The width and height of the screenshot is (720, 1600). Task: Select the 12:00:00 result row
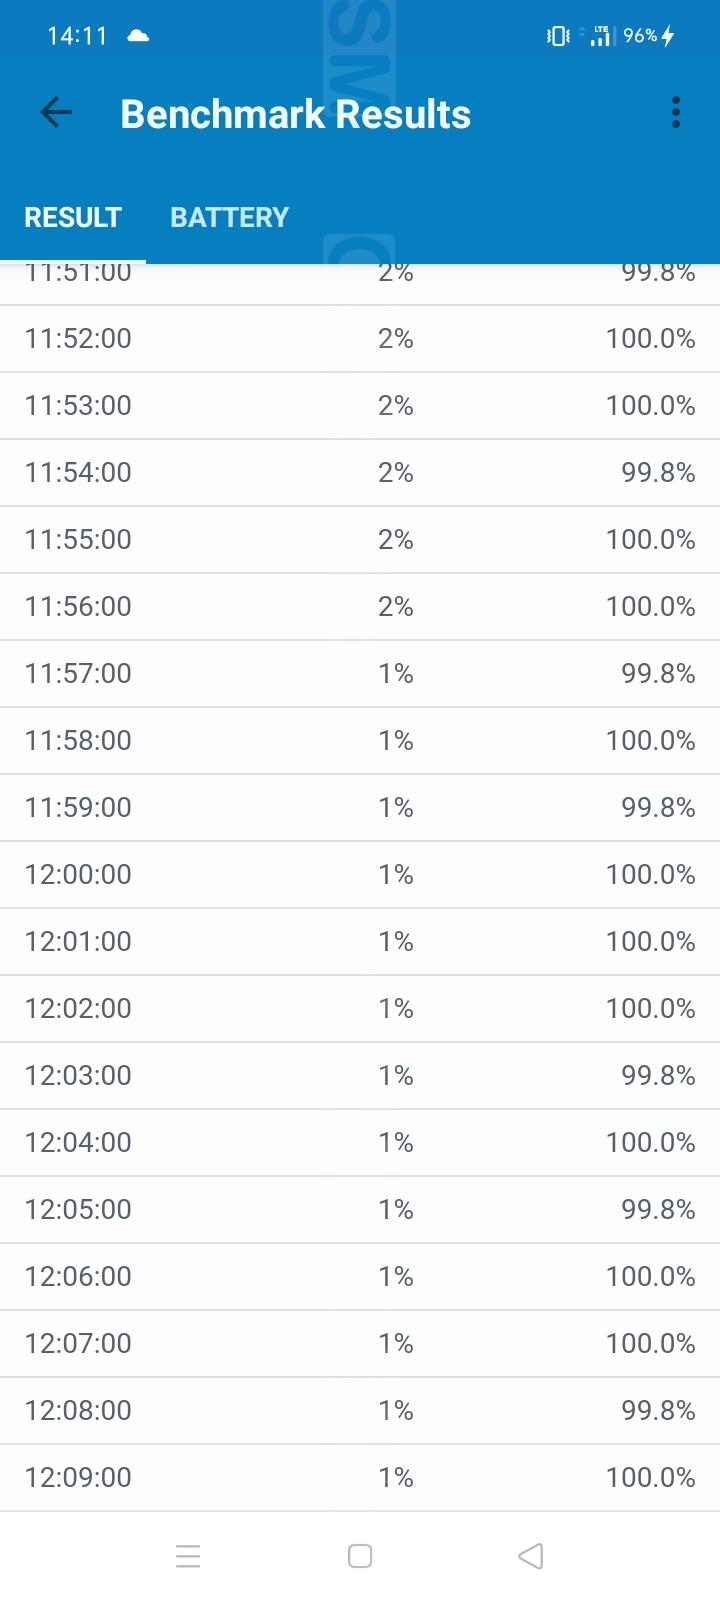[360, 875]
